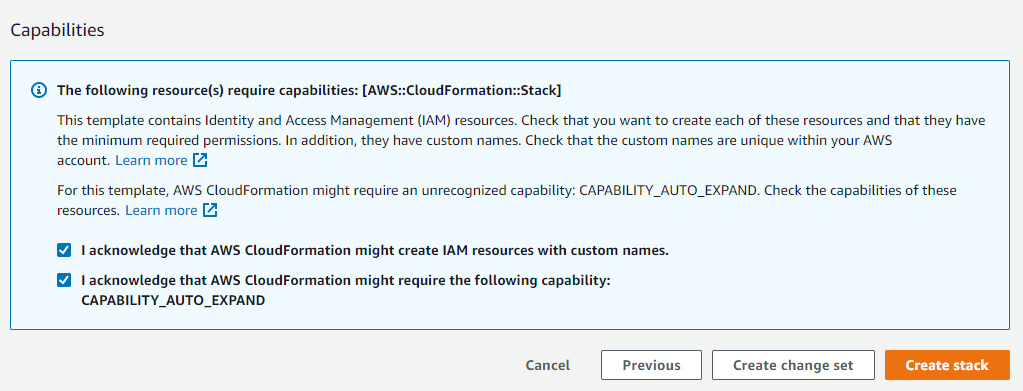Uncheck the CAPABILITY_AUTO_EXPAND acknowledgement checkbox
The width and height of the screenshot is (1023, 391).
[x=64, y=280]
